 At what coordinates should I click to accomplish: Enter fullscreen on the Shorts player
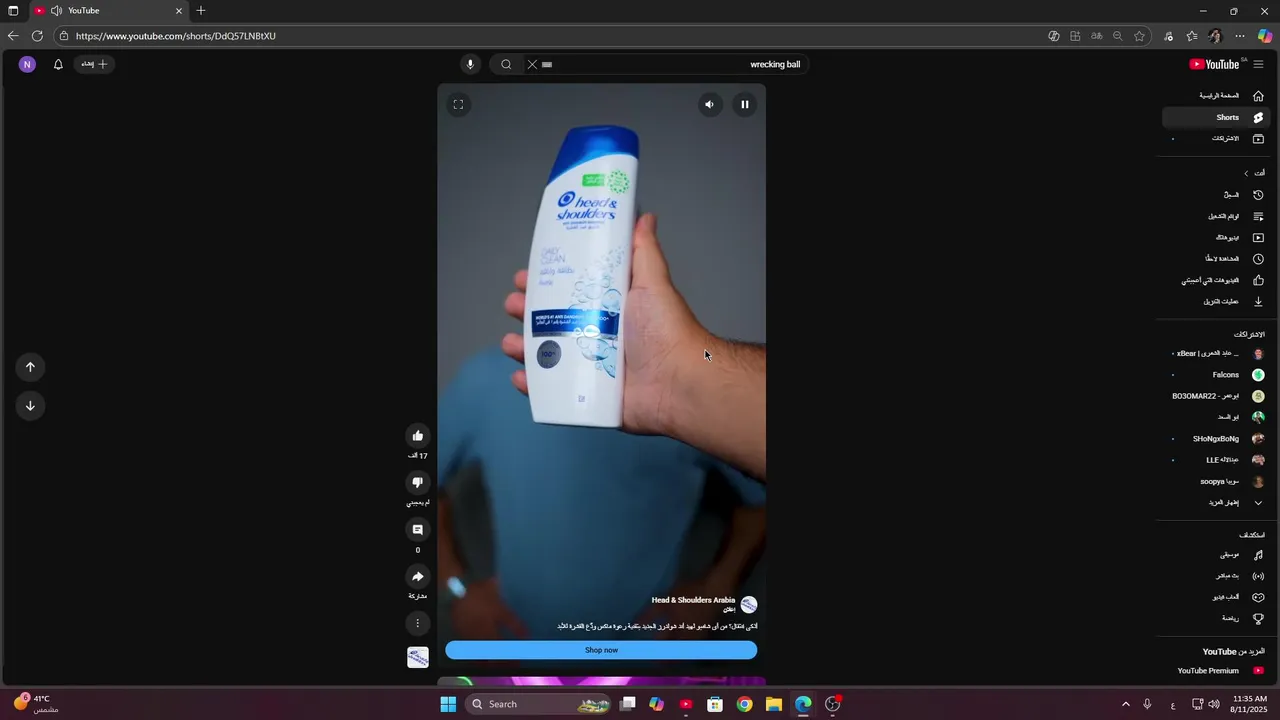click(x=458, y=104)
